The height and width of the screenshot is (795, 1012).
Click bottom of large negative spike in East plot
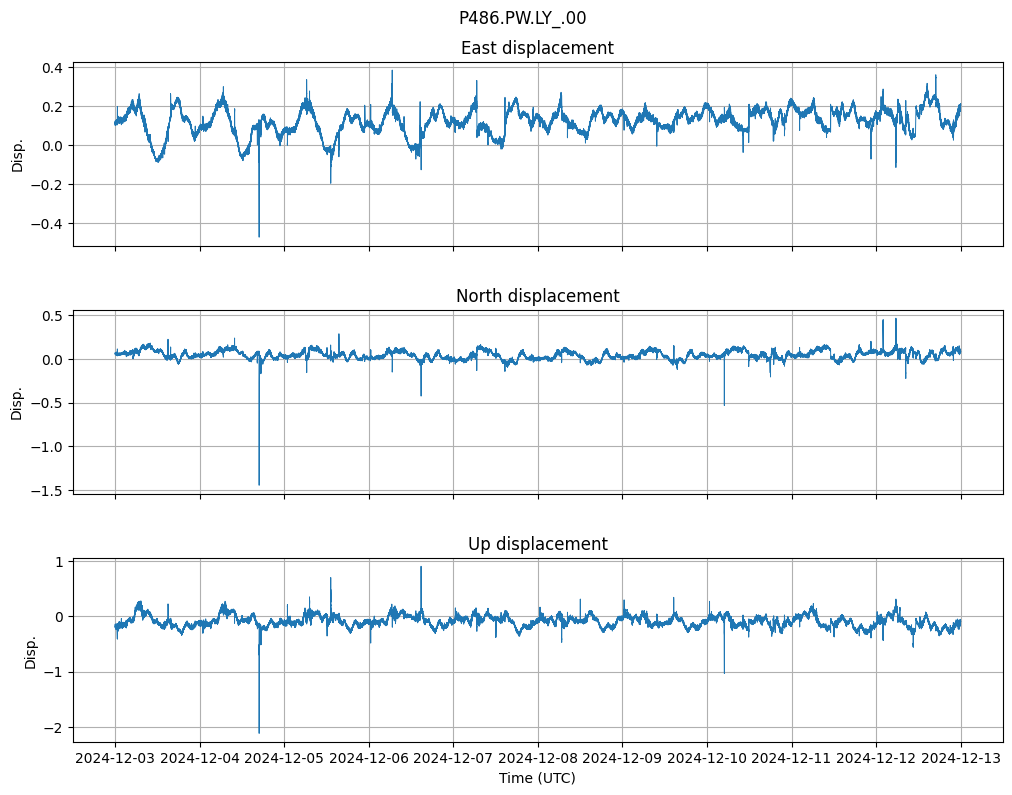pyautogui.click(x=259, y=236)
